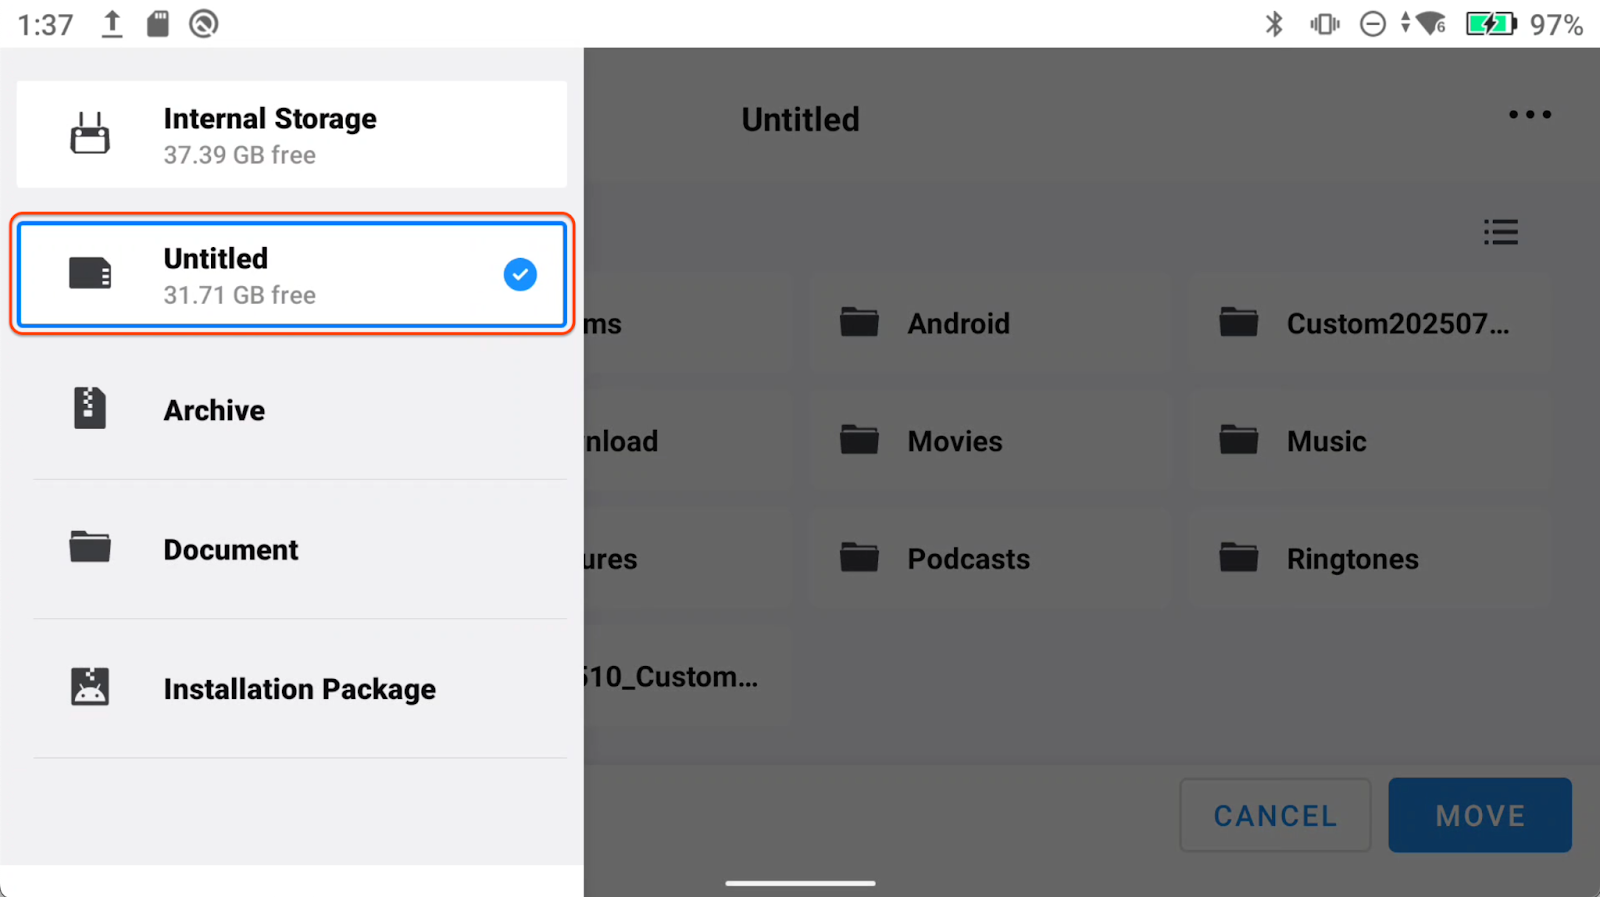Click the Bluetooth icon in status bar
Screen dimensions: 1600x897
pyautogui.click(x=1273, y=24)
